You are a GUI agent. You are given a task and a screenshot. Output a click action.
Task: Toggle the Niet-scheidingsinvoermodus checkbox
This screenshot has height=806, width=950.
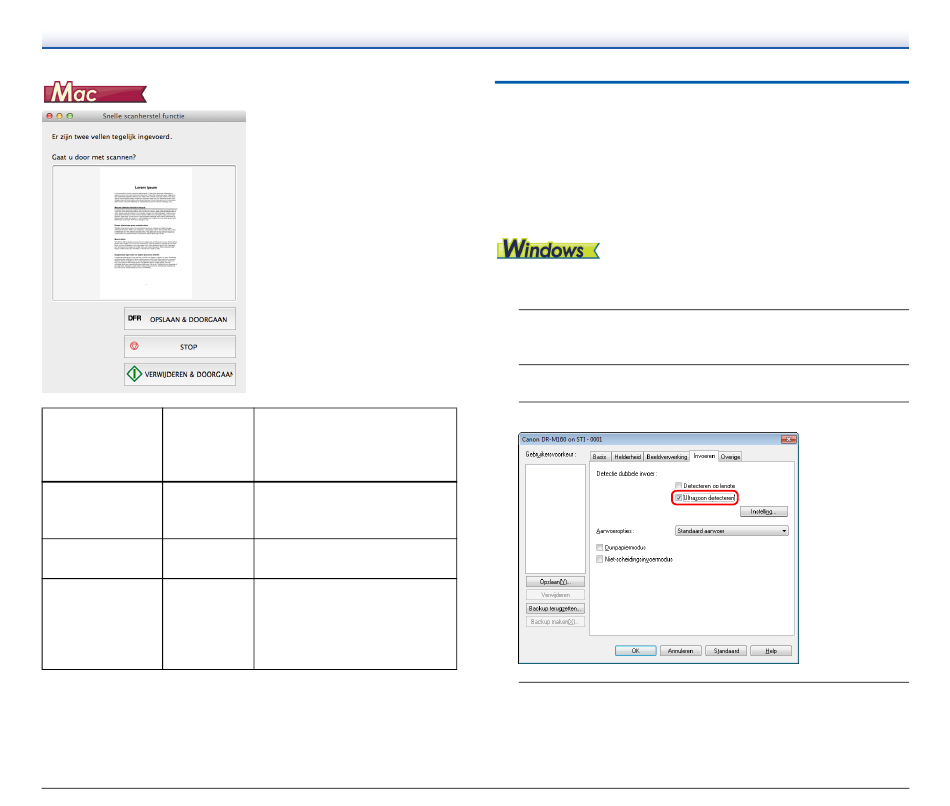[x=598, y=559]
